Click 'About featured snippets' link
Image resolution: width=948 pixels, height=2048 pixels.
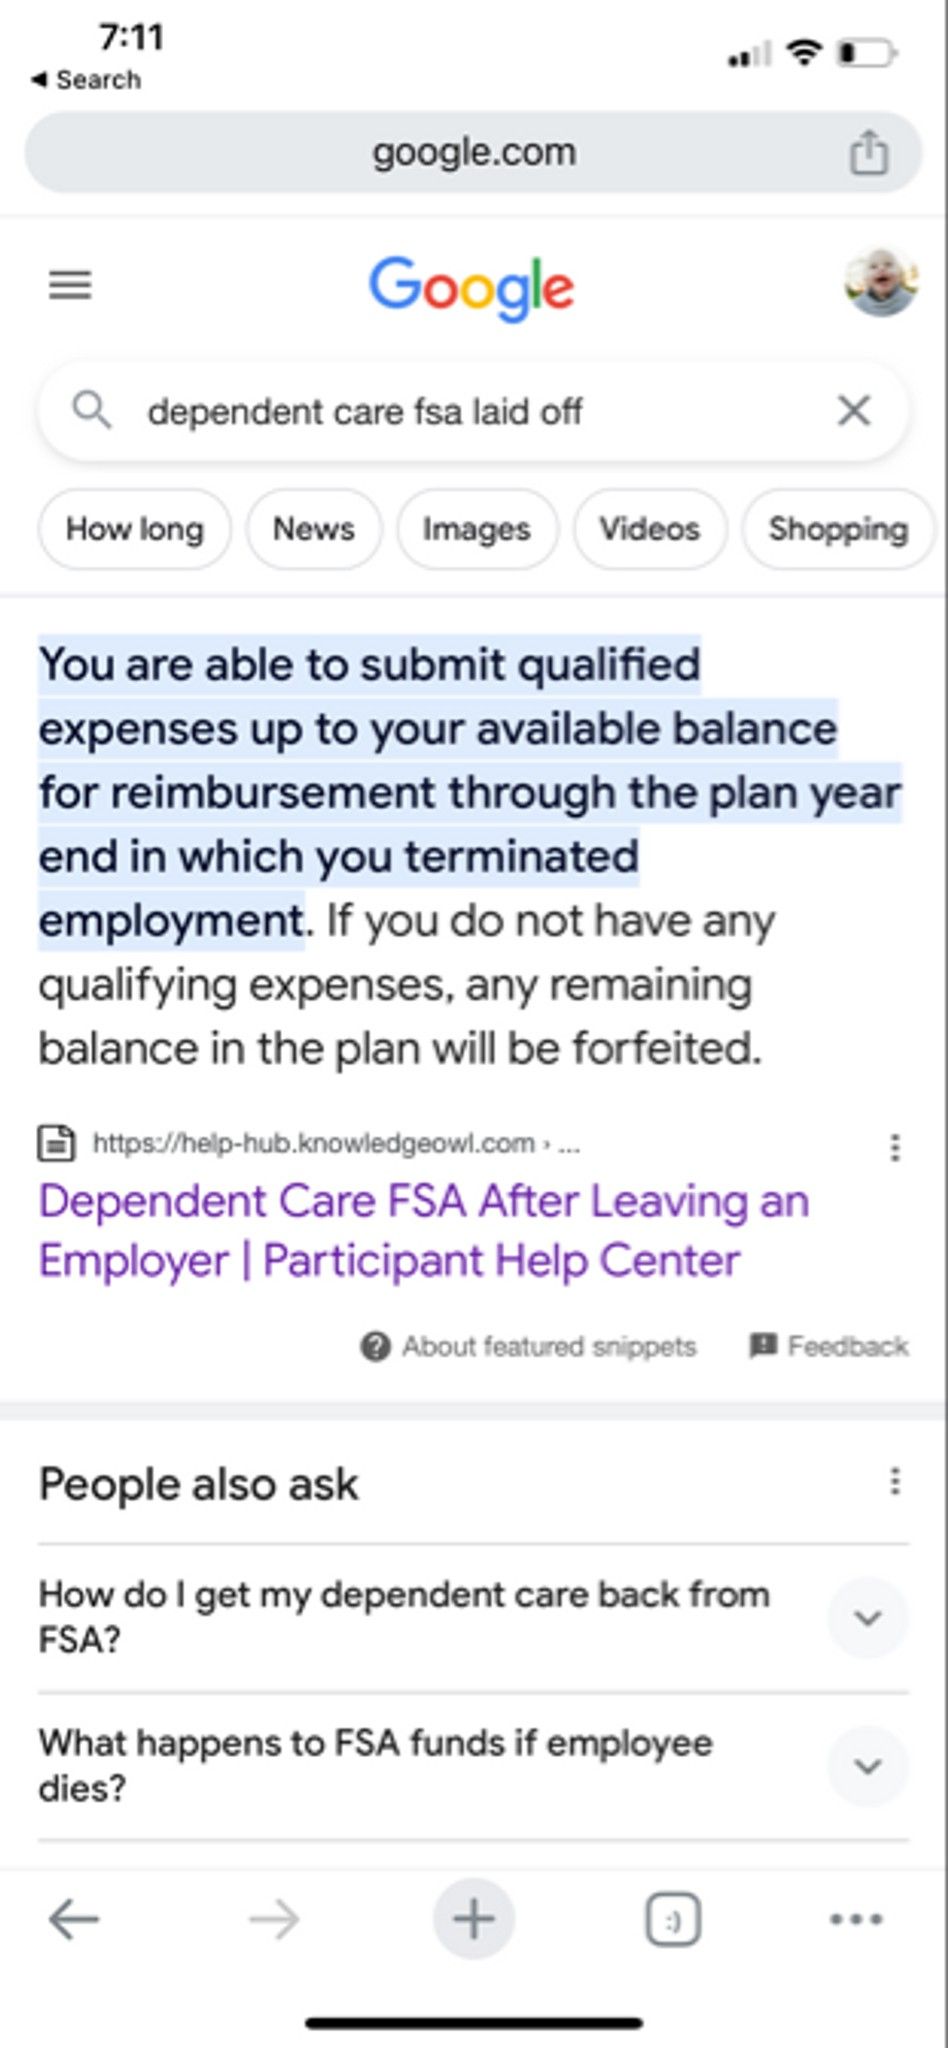point(528,1347)
